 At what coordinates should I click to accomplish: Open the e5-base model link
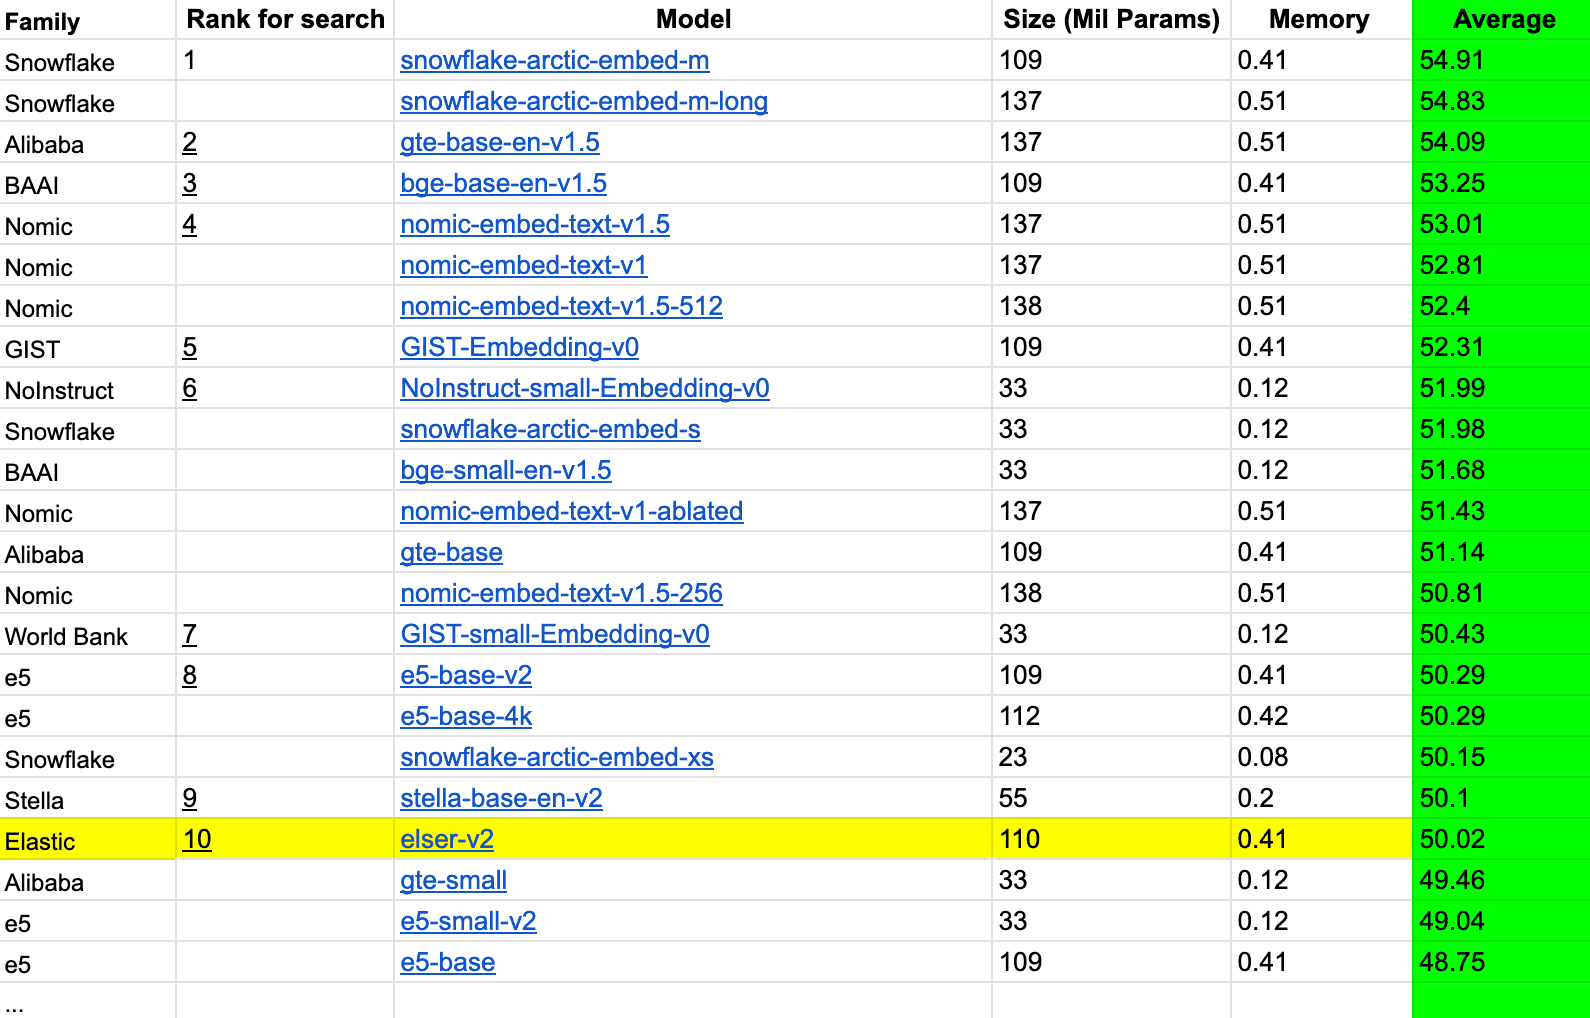(448, 963)
